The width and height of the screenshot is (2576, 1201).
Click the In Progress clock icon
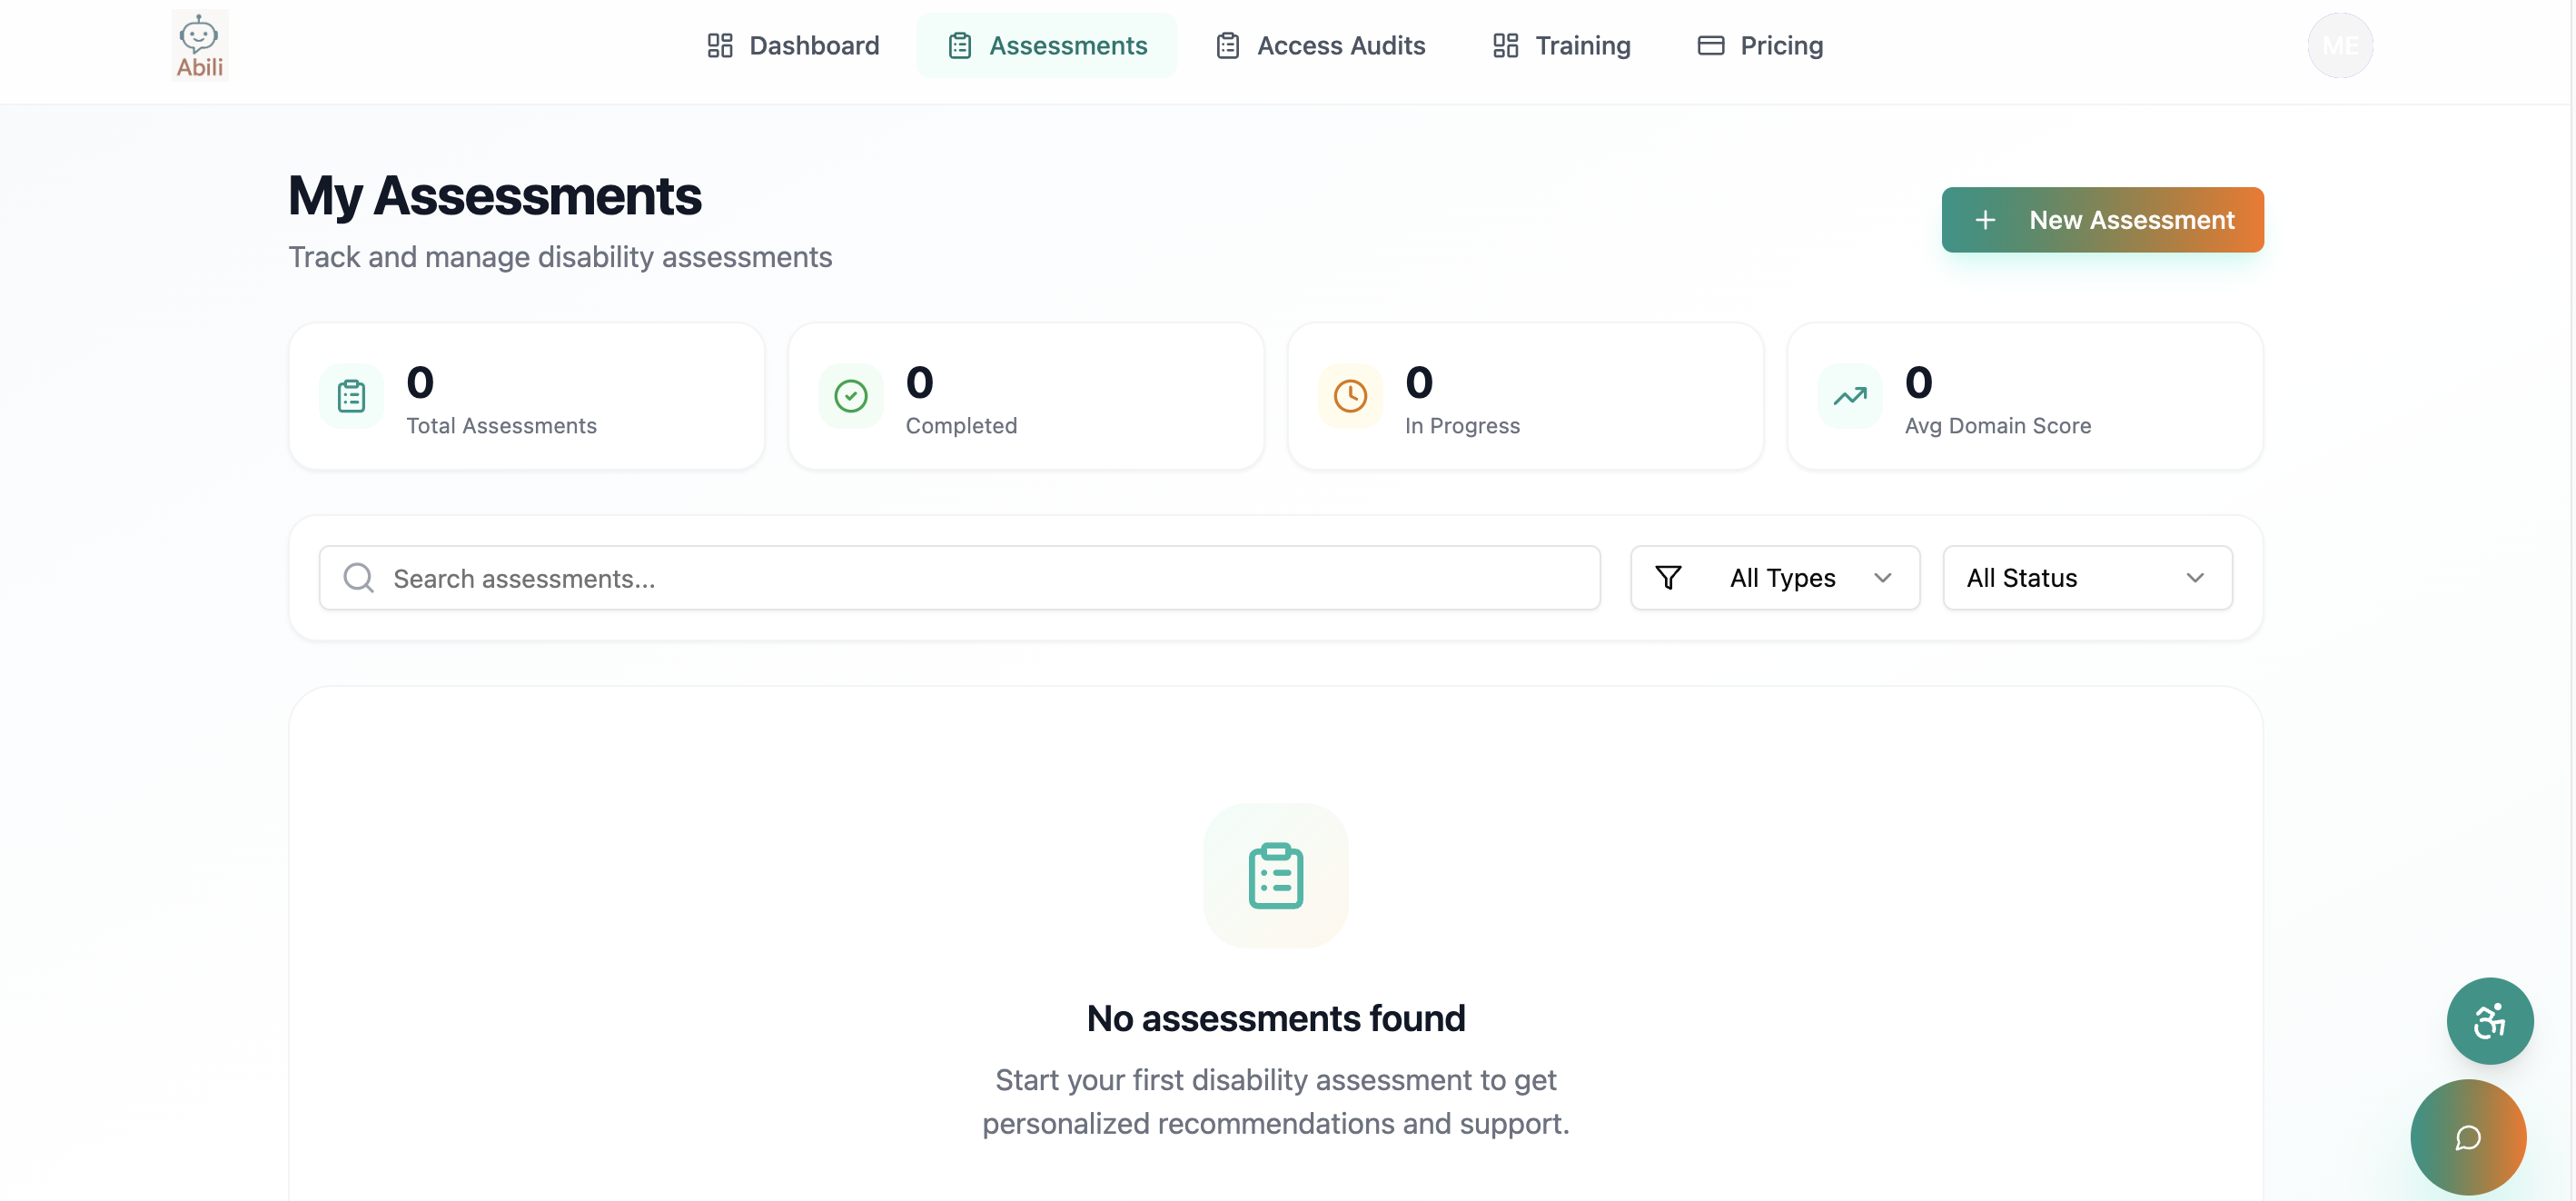1350,397
